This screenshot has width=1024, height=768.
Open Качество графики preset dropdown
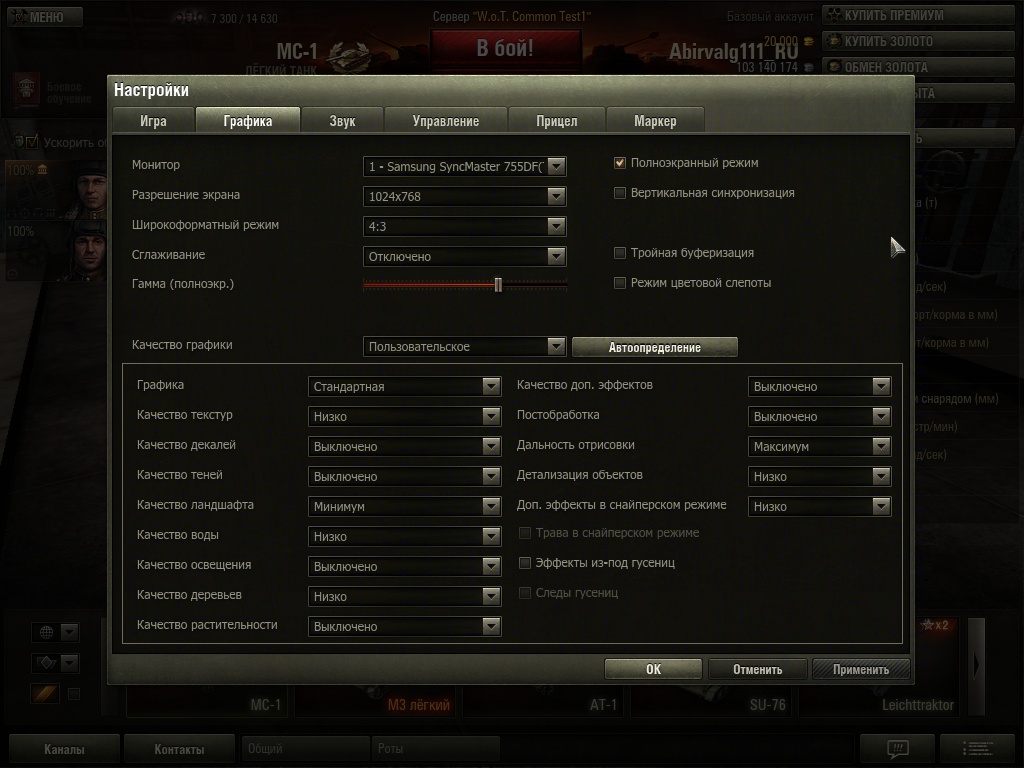point(464,347)
